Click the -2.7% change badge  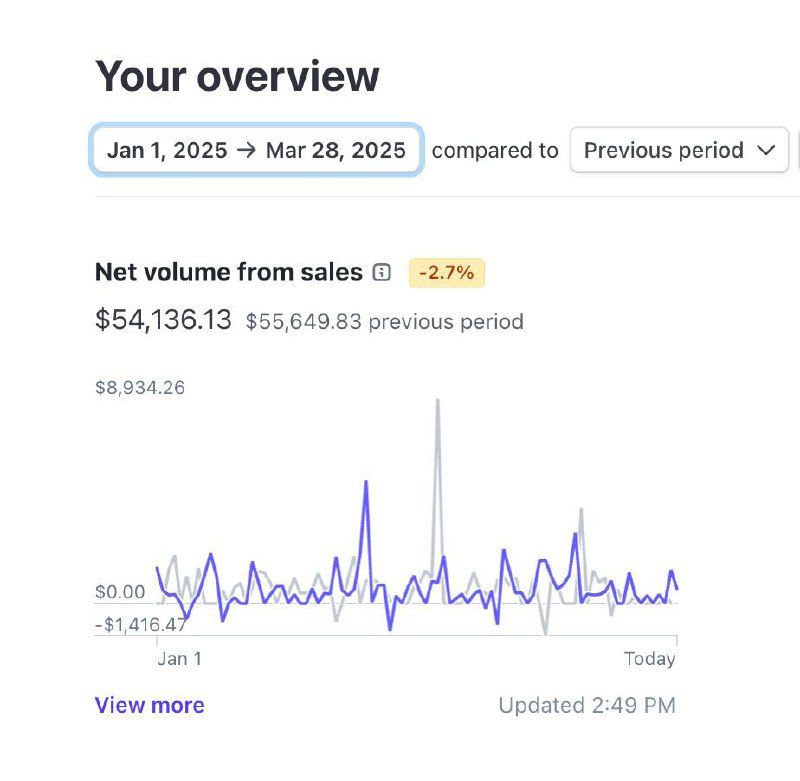(x=446, y=273)
